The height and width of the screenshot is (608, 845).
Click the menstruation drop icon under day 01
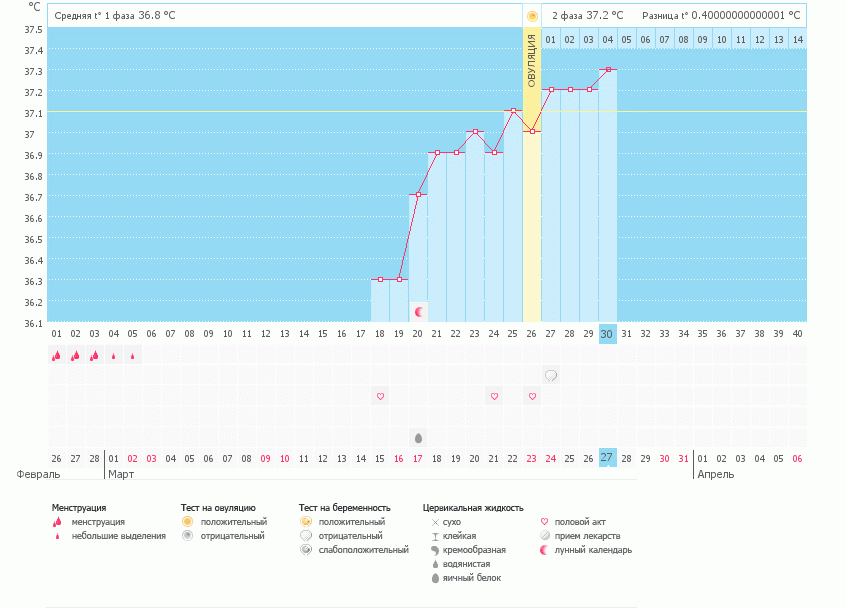pyautogui.click(x=56, y=355)
